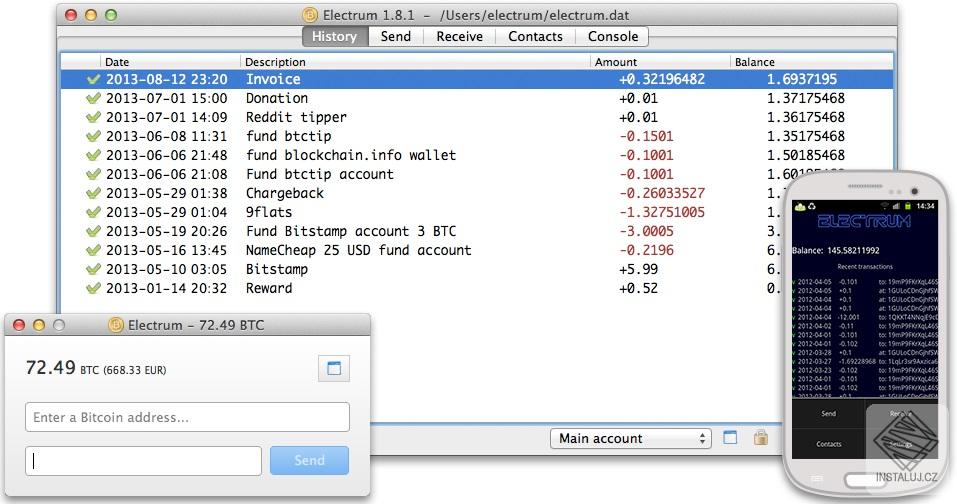This screenshot has width=957, height=504.
Task: Select the Donation transaction row
Action: click(x=477, y=98)
